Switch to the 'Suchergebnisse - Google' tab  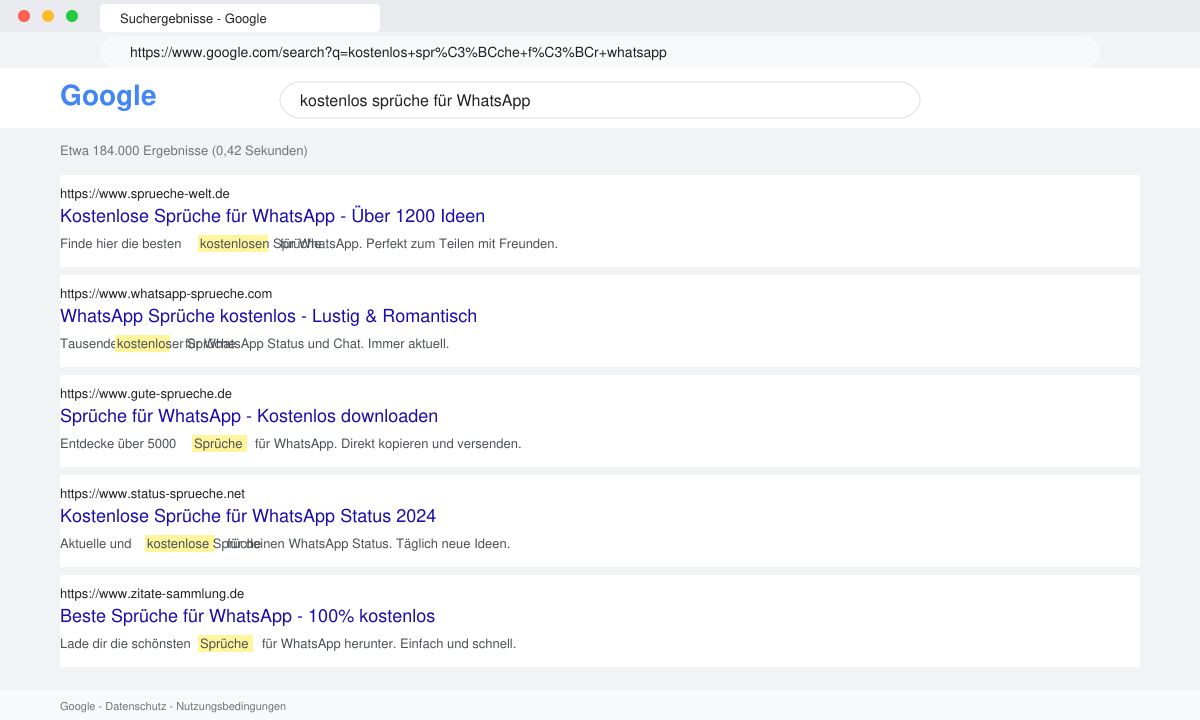[240, 18]
